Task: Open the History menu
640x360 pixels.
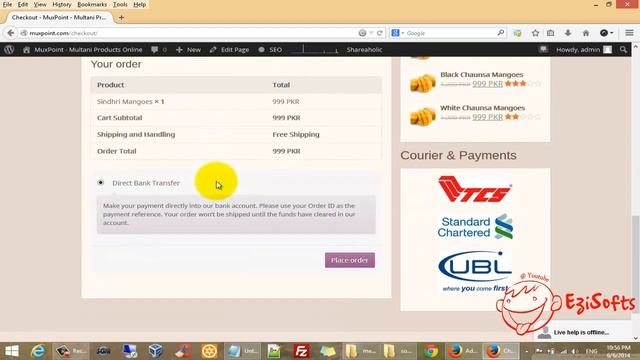Action: click(62, 4)
